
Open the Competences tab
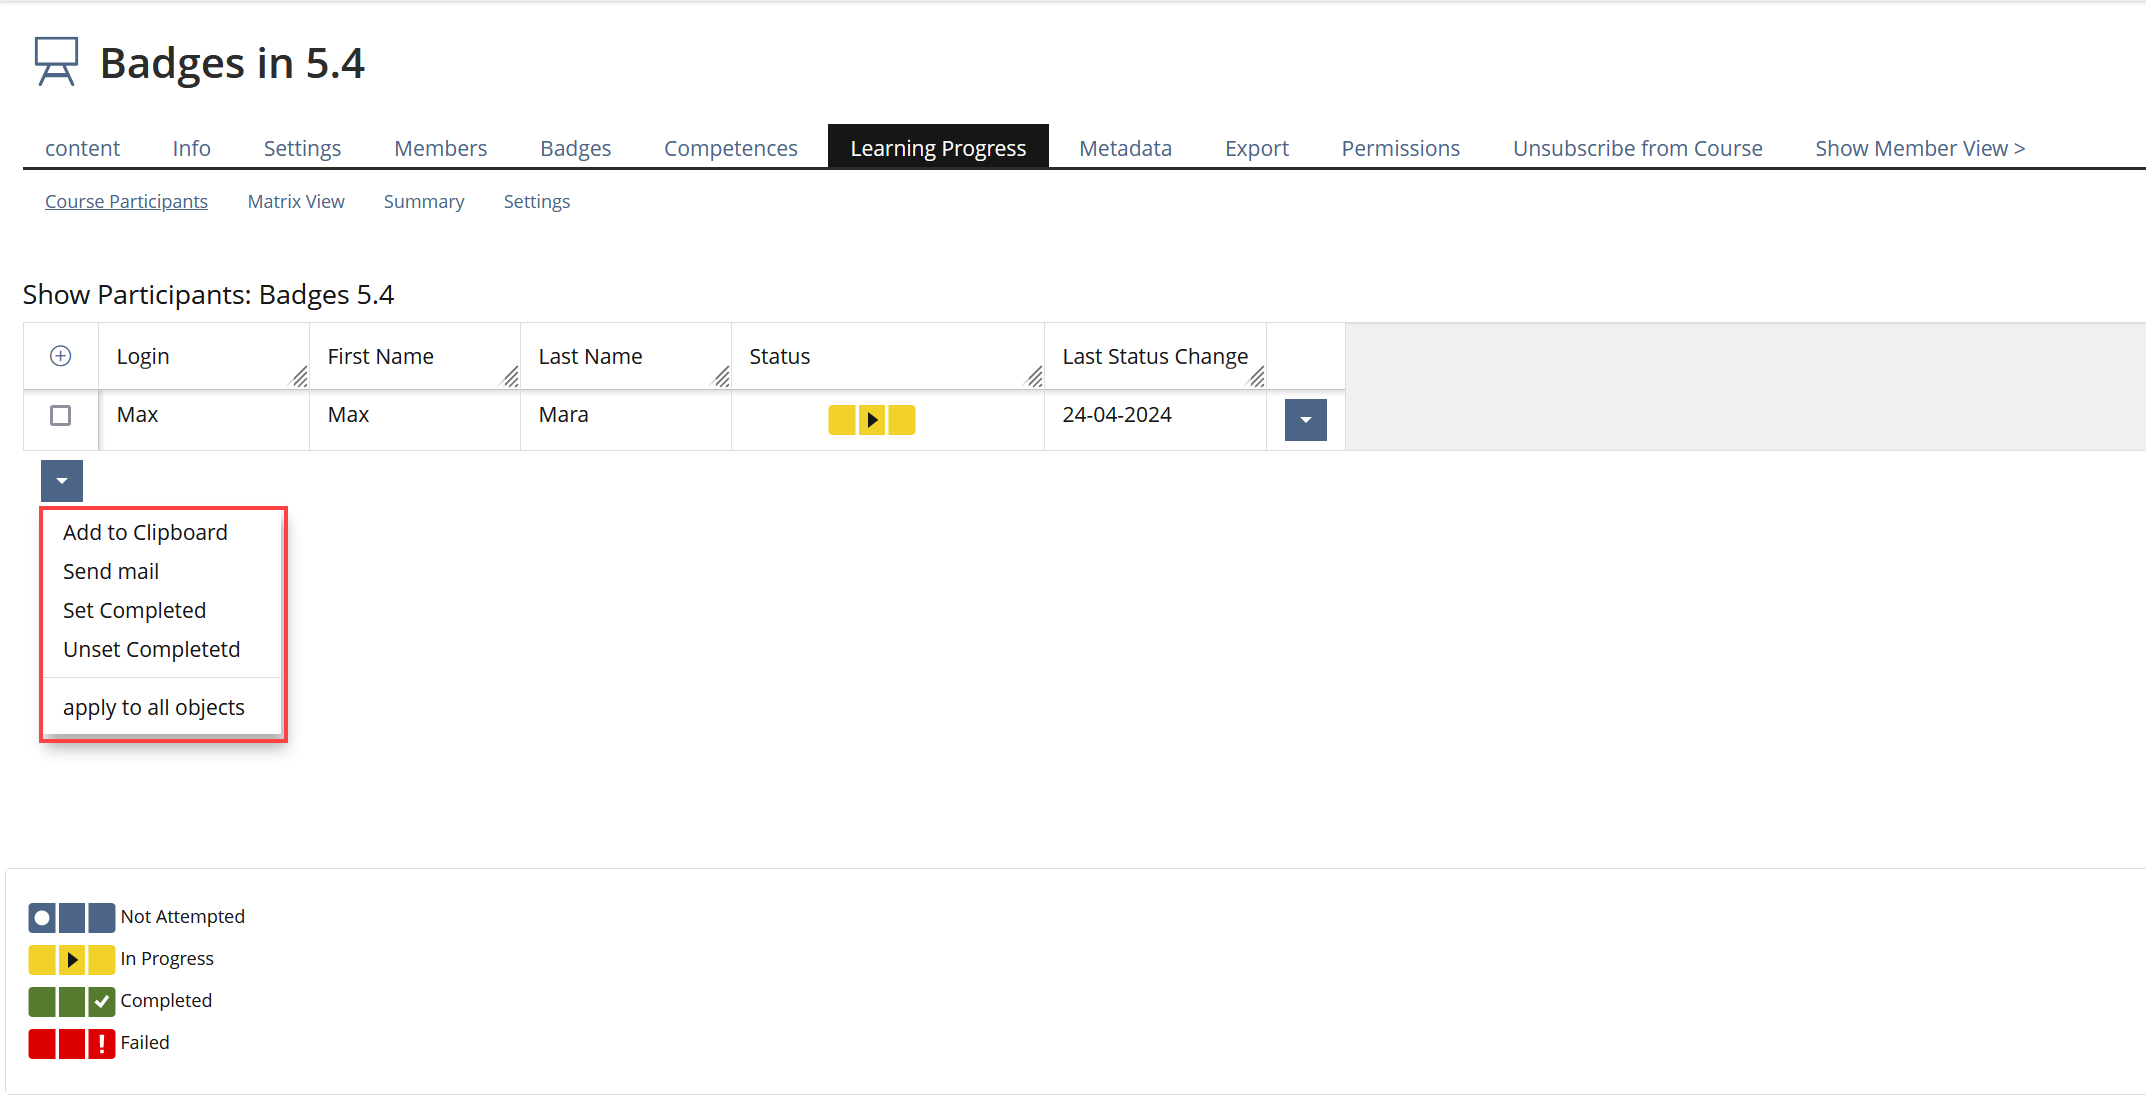(x=730, y=148)
